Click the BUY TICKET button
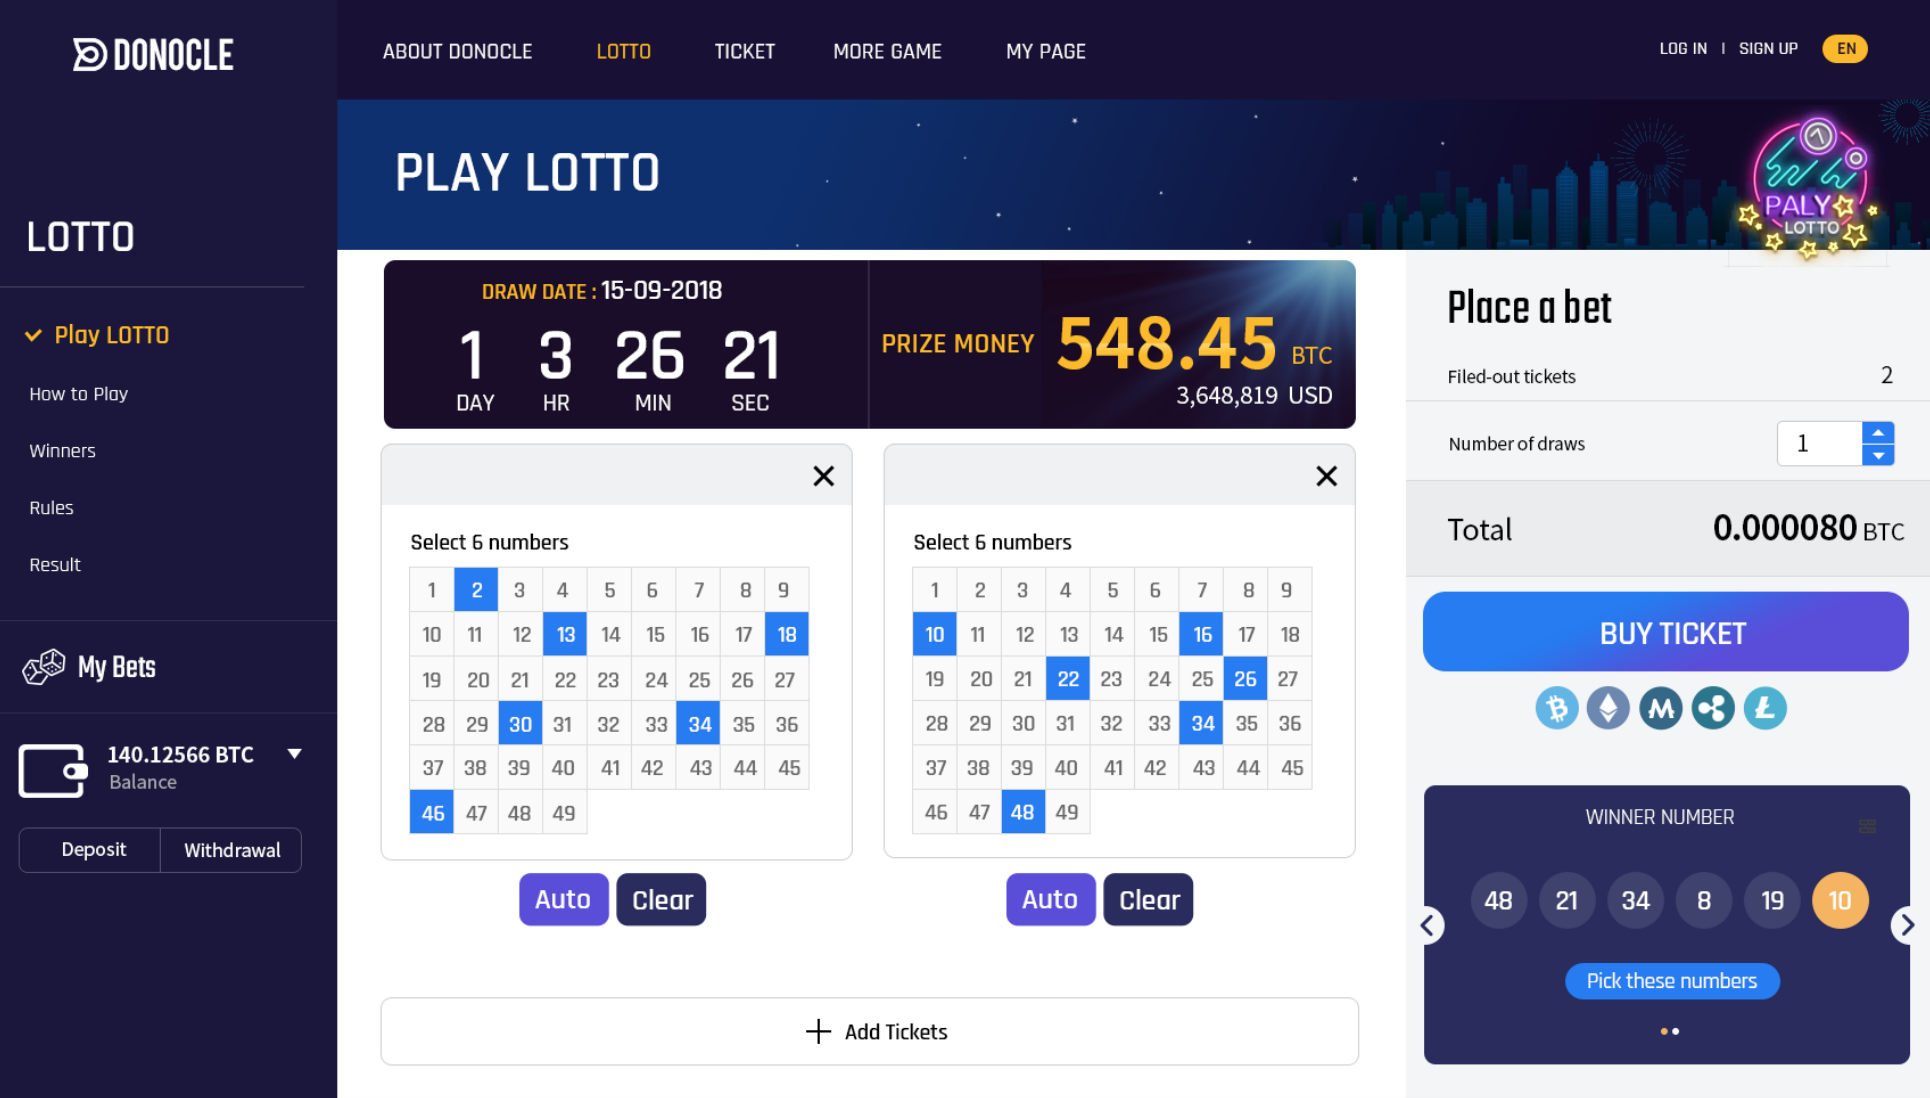This screenshot has height=1098, width=1930. click(x=1666, y=632)
